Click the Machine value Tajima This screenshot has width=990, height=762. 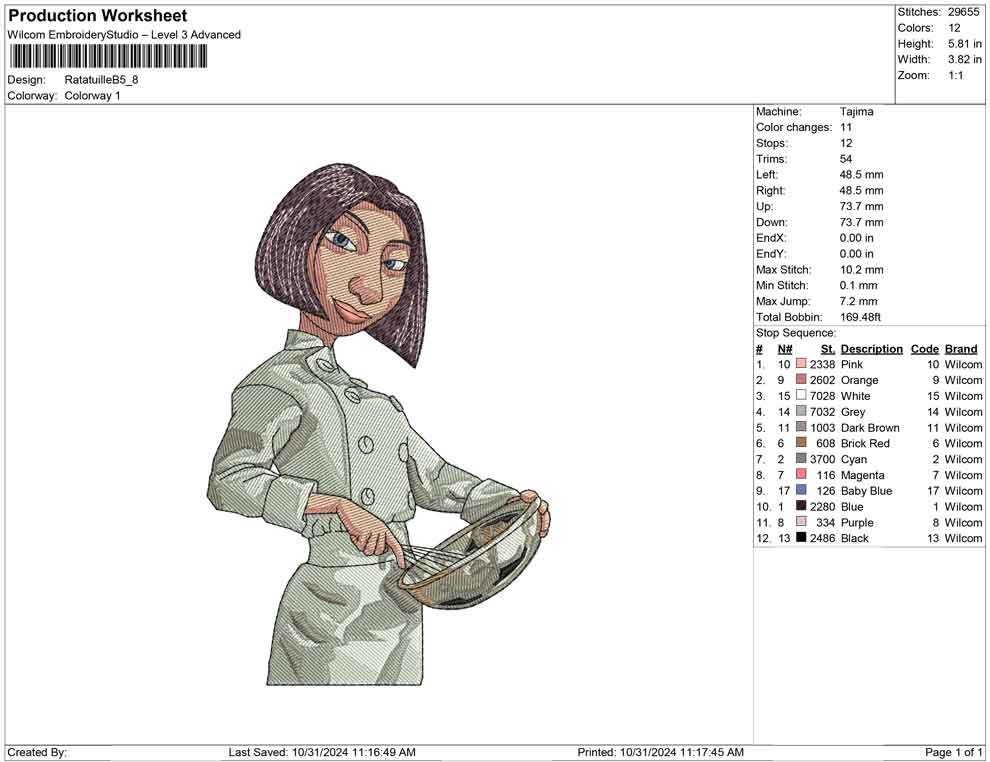(856, 112)
